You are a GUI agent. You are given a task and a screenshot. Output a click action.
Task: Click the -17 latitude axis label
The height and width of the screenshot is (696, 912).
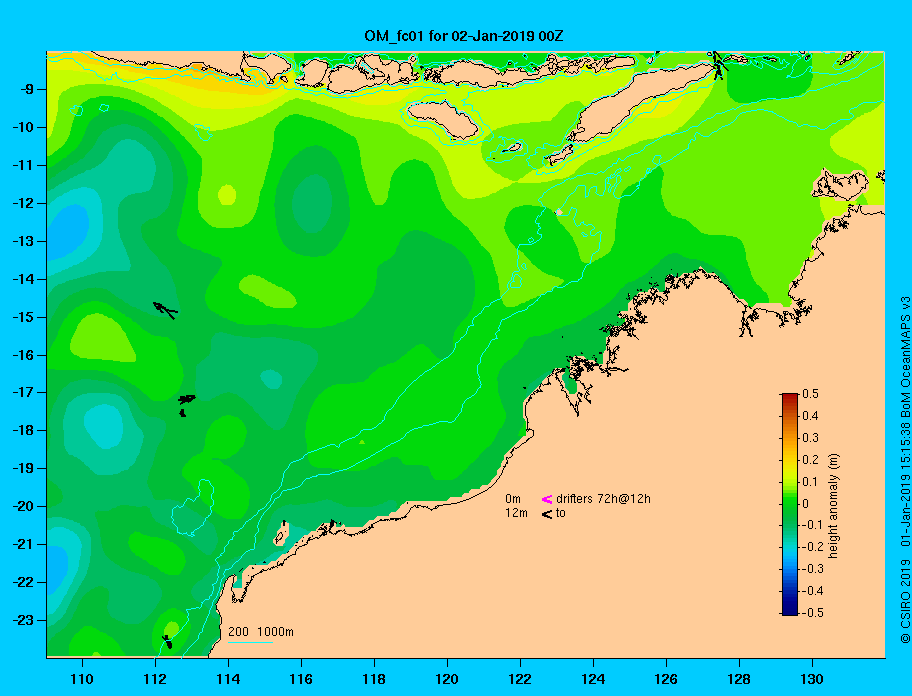(23, 392)
